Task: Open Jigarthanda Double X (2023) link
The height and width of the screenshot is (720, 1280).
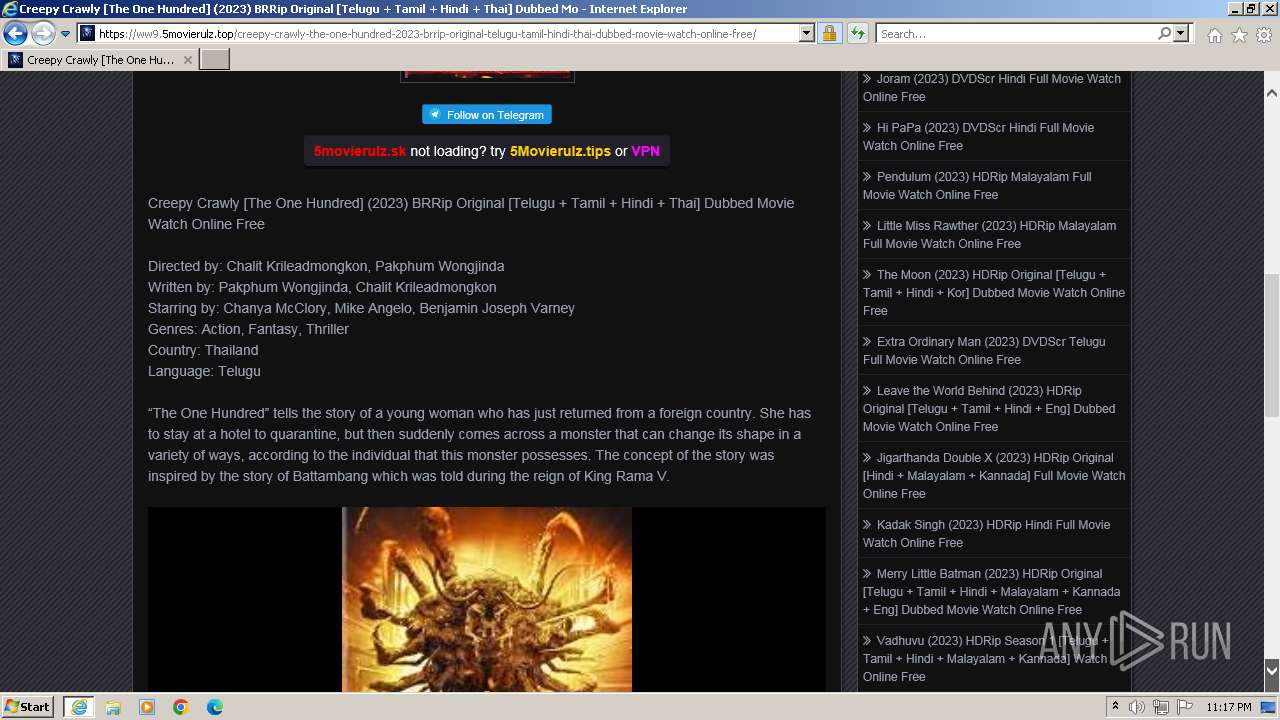Action: click(x=994, y=476)
